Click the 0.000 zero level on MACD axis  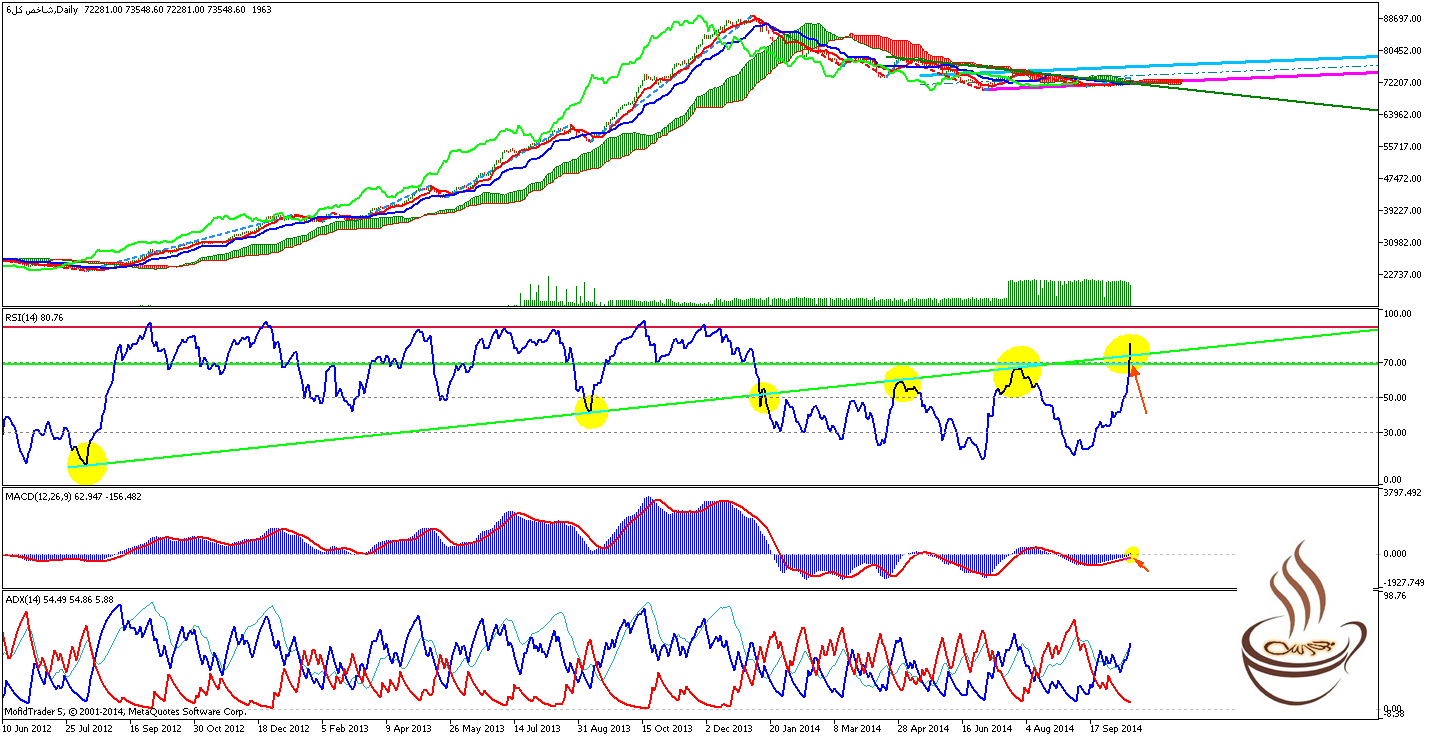(x=1397, y=553)
